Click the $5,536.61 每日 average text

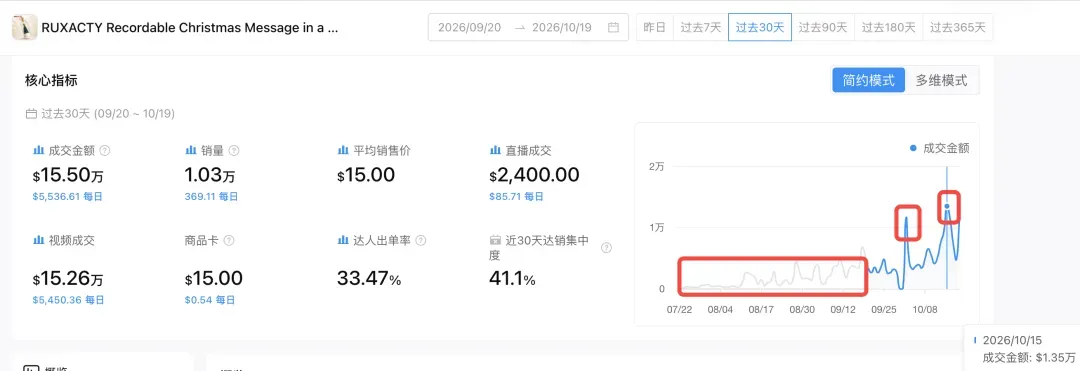point(68,196)
